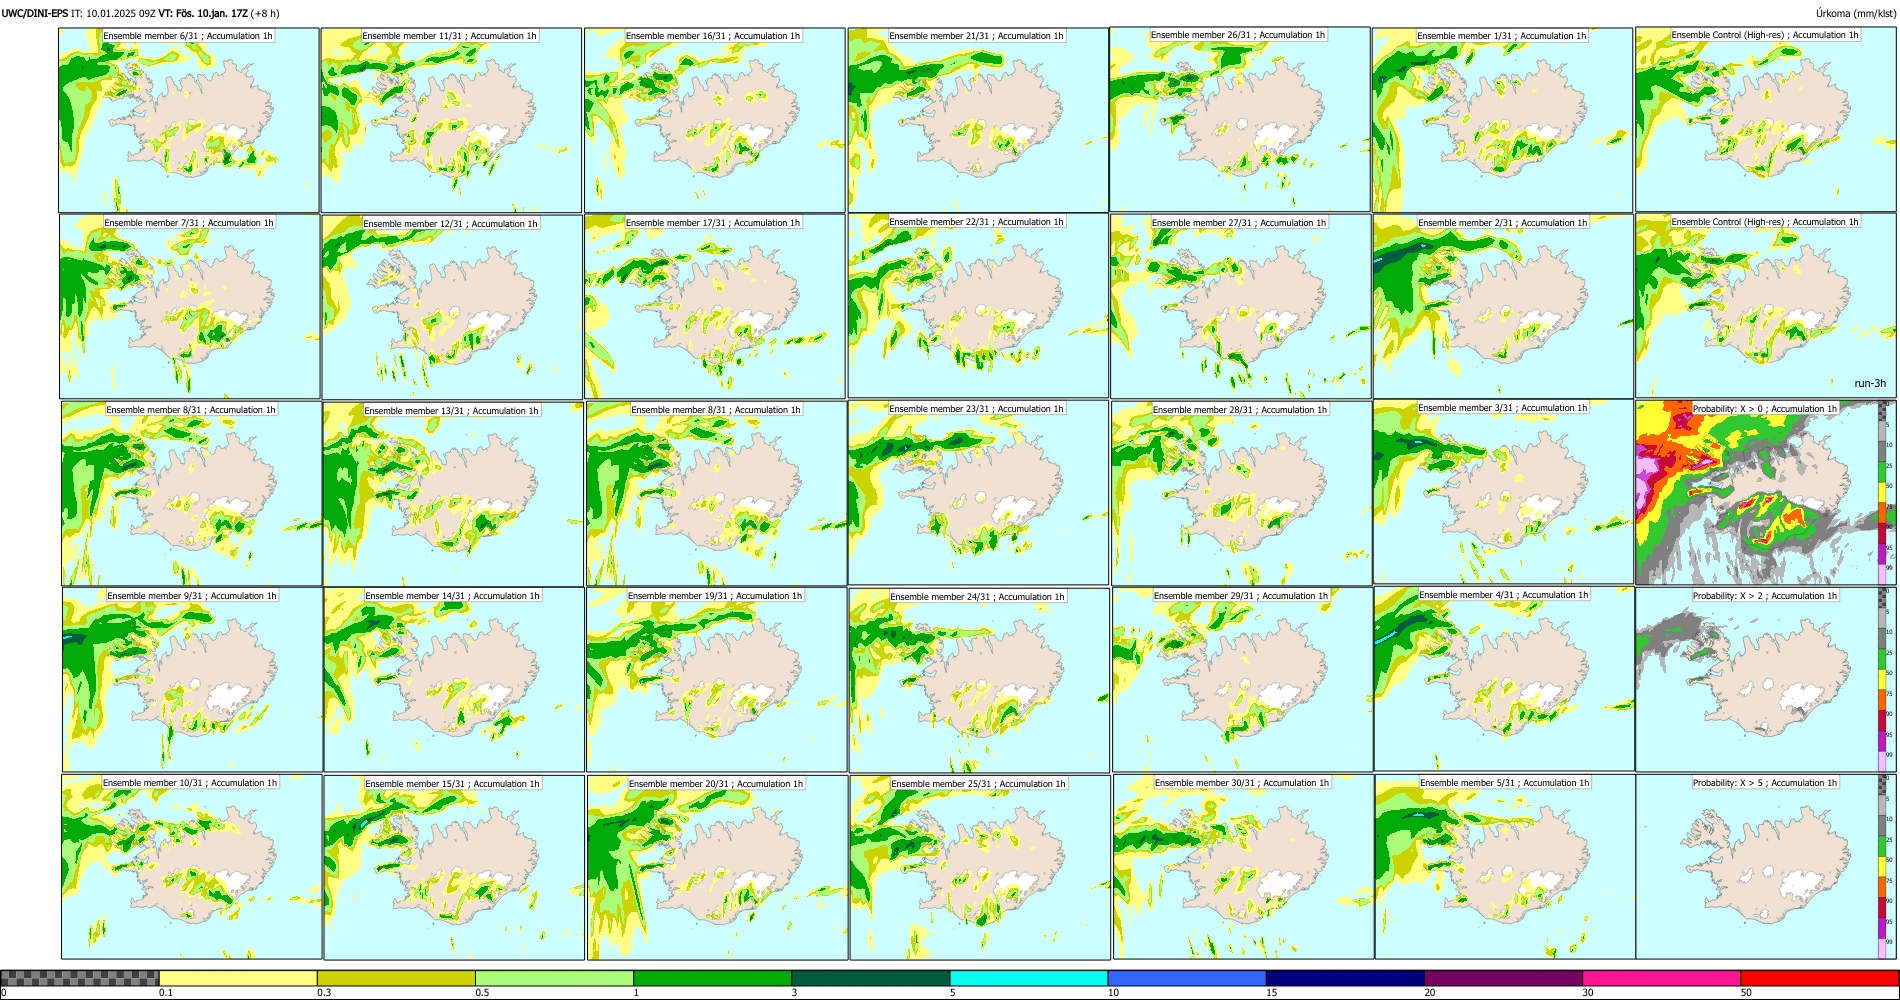Click the 'Ensemble member 14/31' title label
The width and height of the screenshot is (1900, 1000).
(x=452, y=596)
